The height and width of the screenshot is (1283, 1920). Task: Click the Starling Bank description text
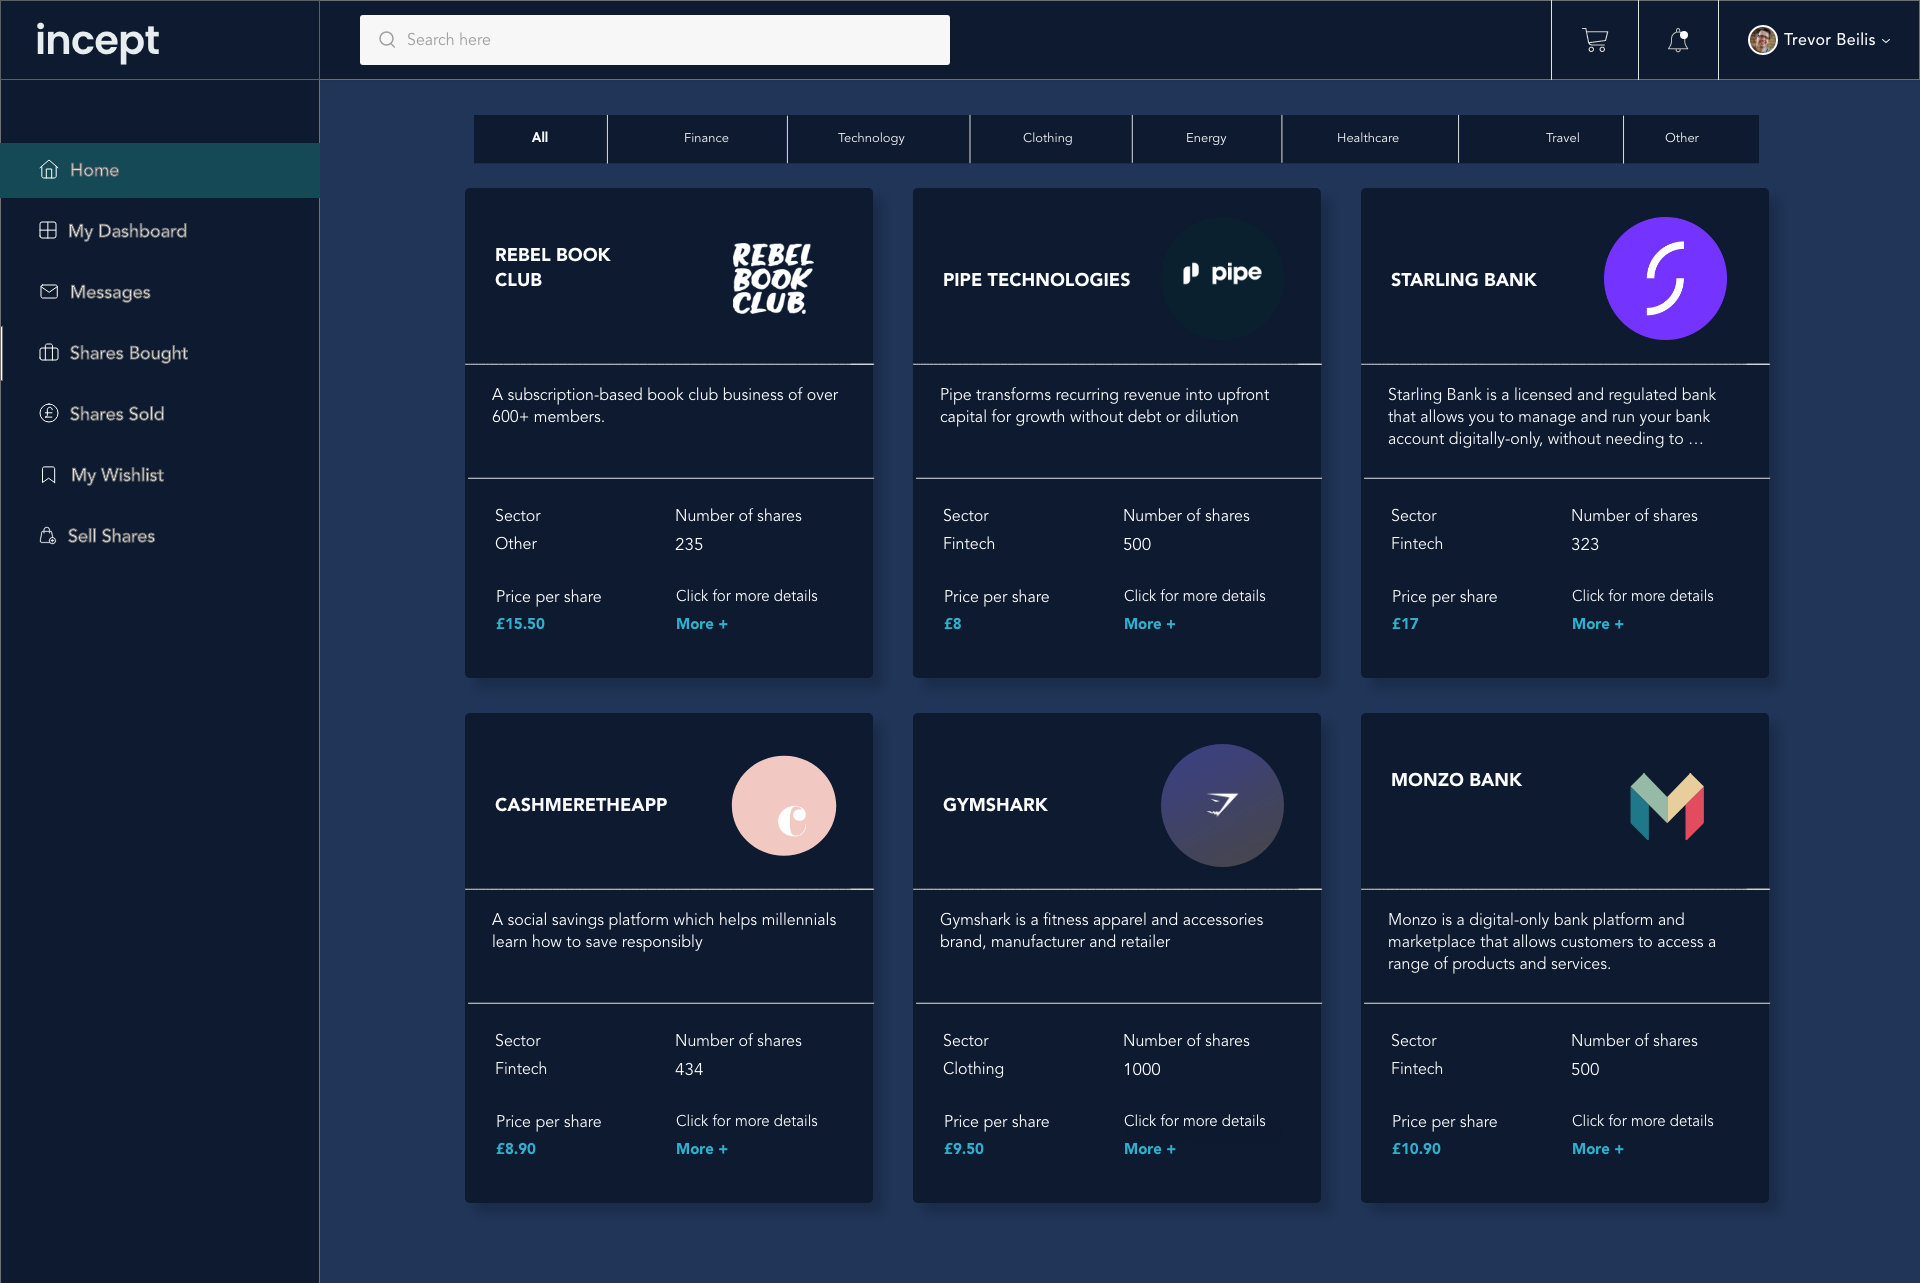pyautogui.click(x=1552, y=417)
